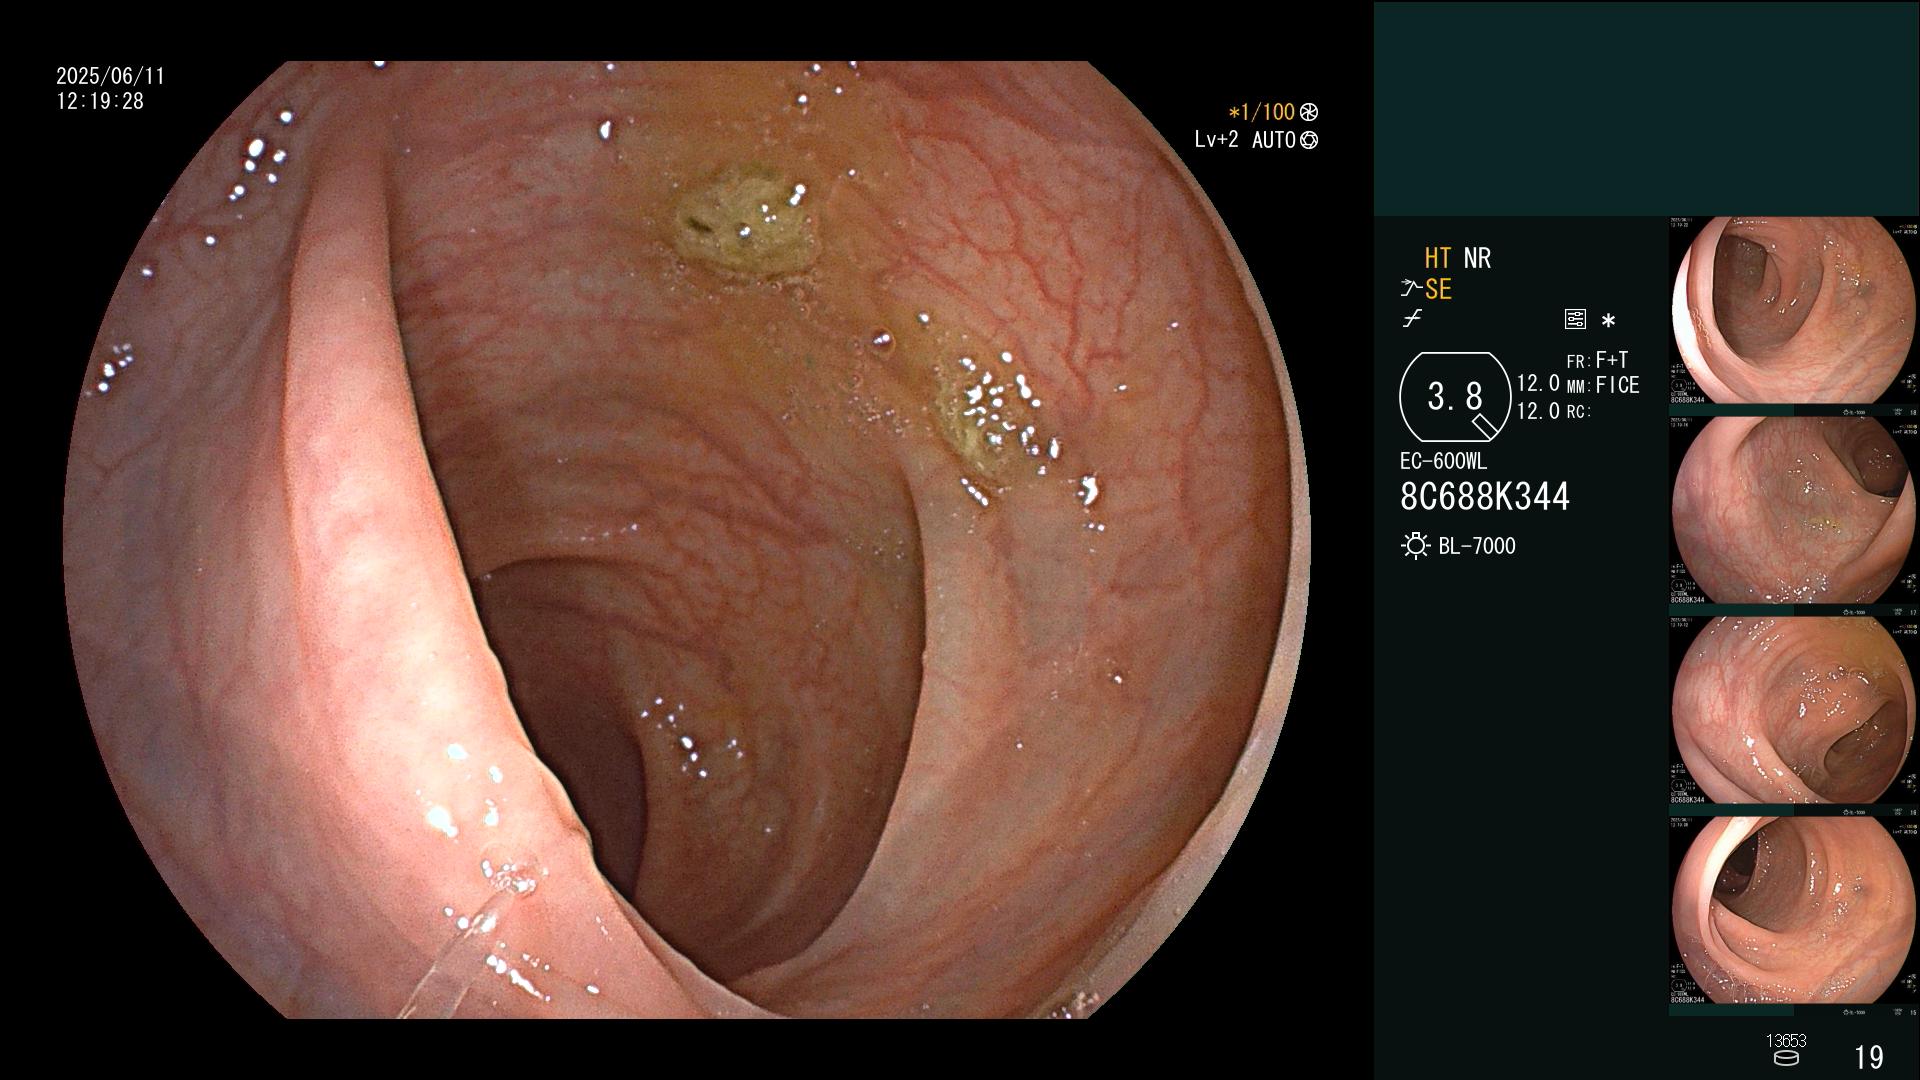
Task: Click the shutter icon after 1/100
Action: (x=1309, y=112)
